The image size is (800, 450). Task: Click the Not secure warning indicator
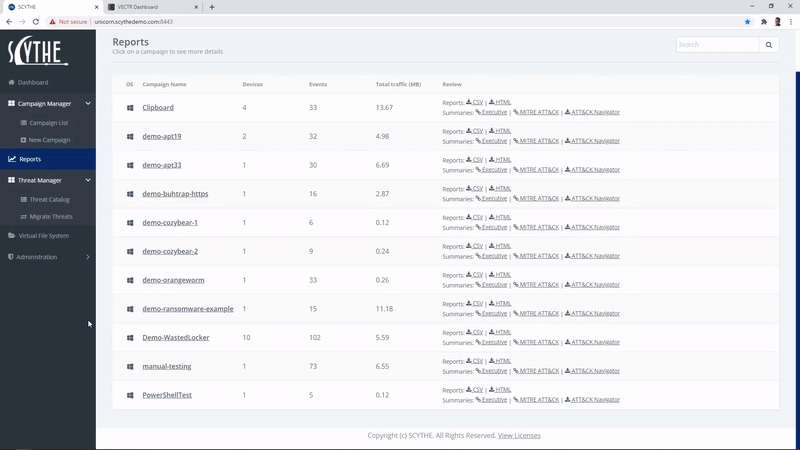[x=68, y=22]
